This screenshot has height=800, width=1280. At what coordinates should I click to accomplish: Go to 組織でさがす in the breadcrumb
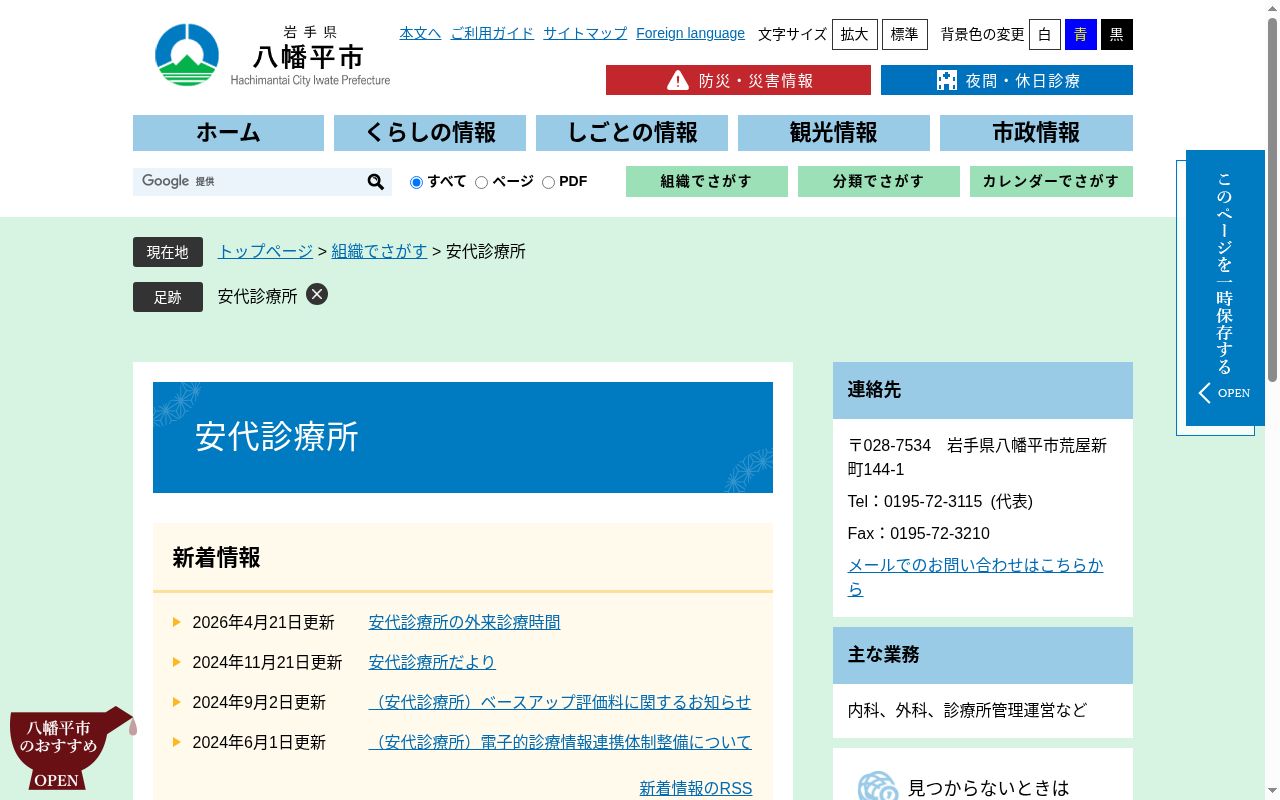click(x=379, y=252)
